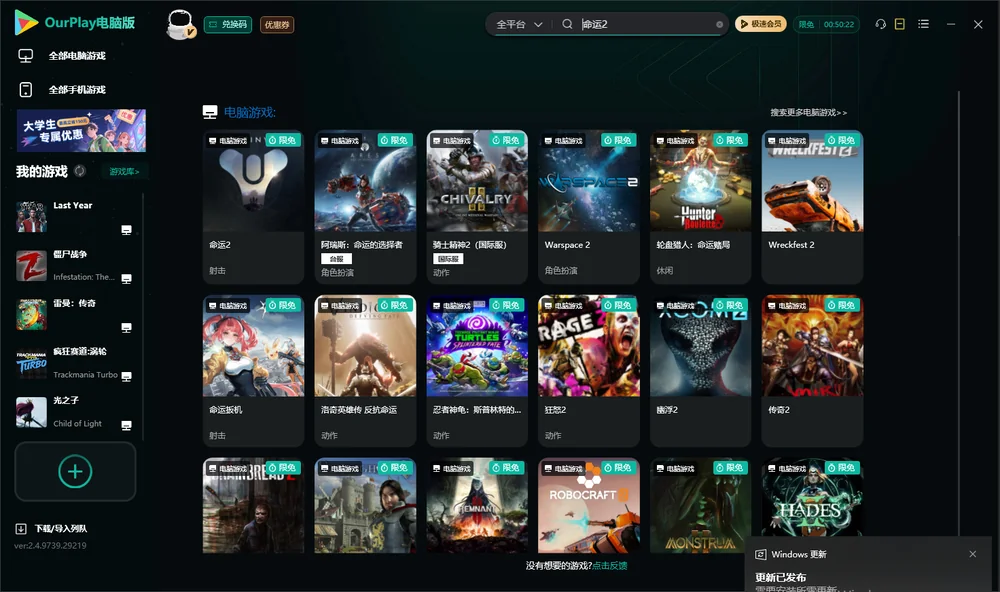Open the 大学生专属优惠 banner

pyautogui.click(x=81, y=130)
